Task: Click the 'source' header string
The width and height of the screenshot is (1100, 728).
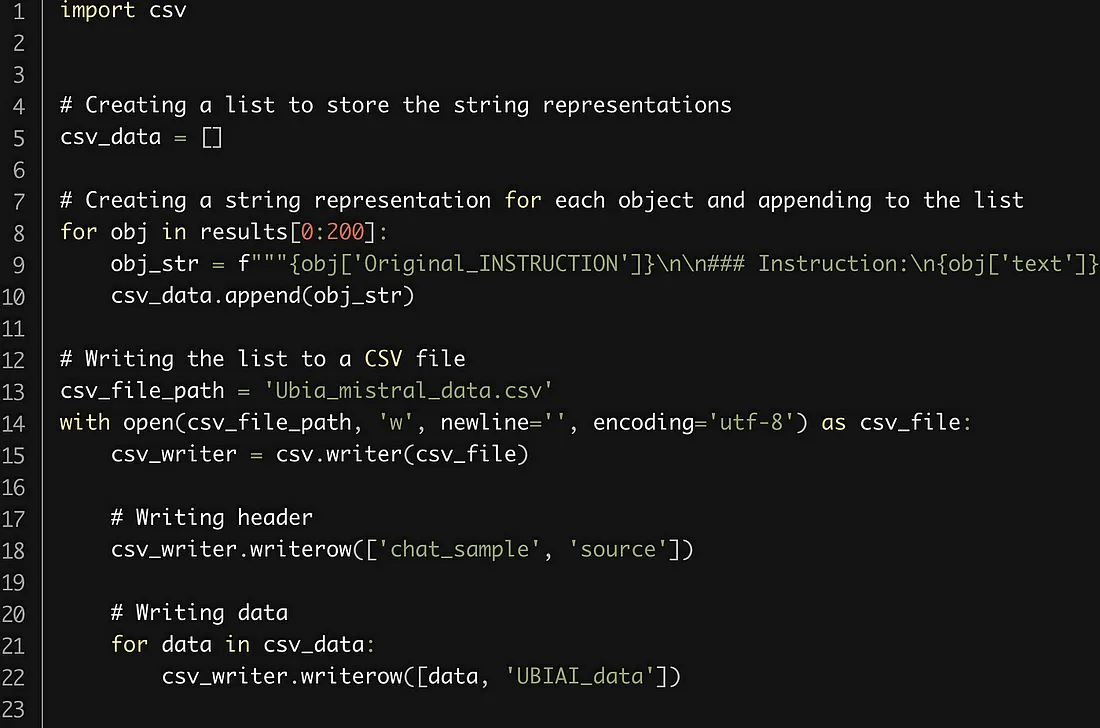Action: pyautogui.click(x=617, y=549)
